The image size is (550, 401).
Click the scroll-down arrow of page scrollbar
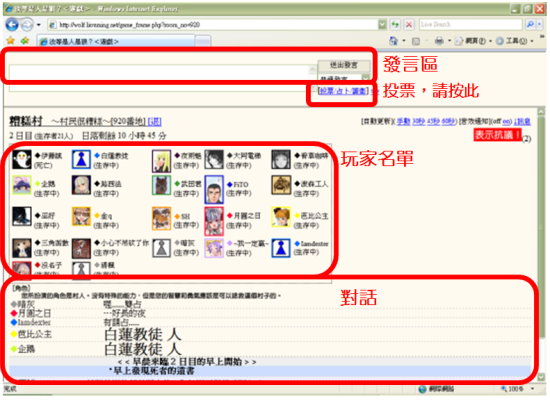pyautogui.click(x=541, y=377)
